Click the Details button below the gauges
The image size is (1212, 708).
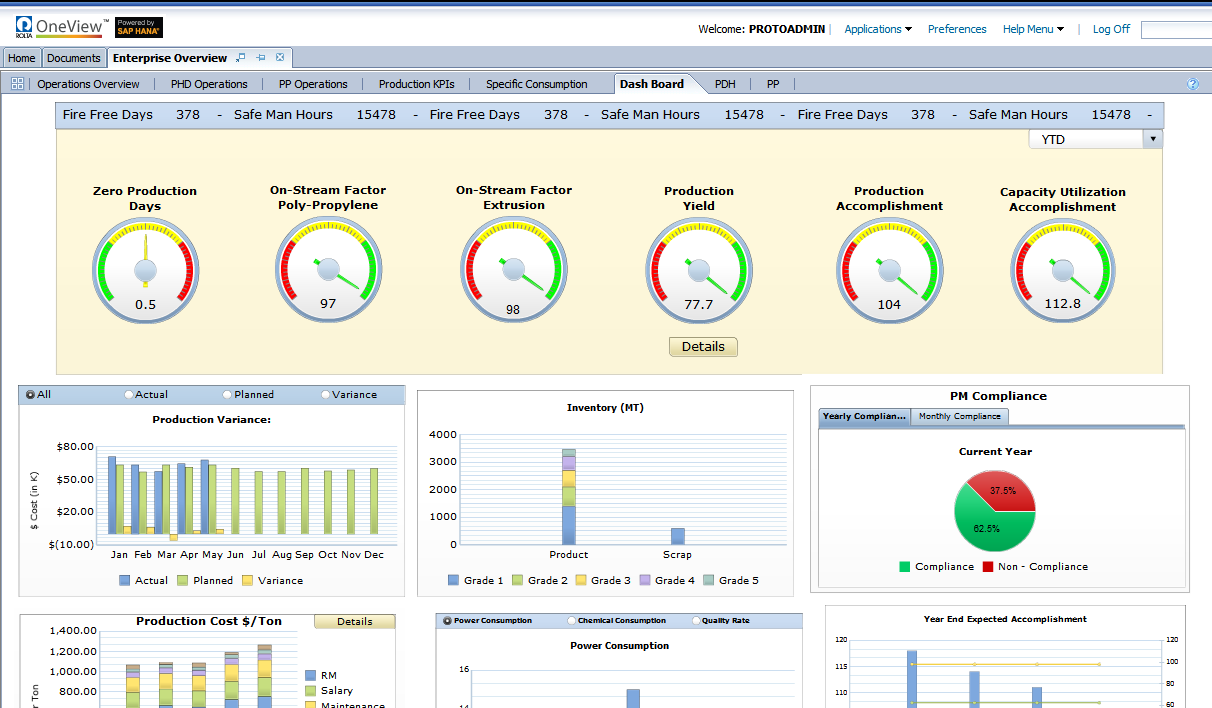(703, 347)
